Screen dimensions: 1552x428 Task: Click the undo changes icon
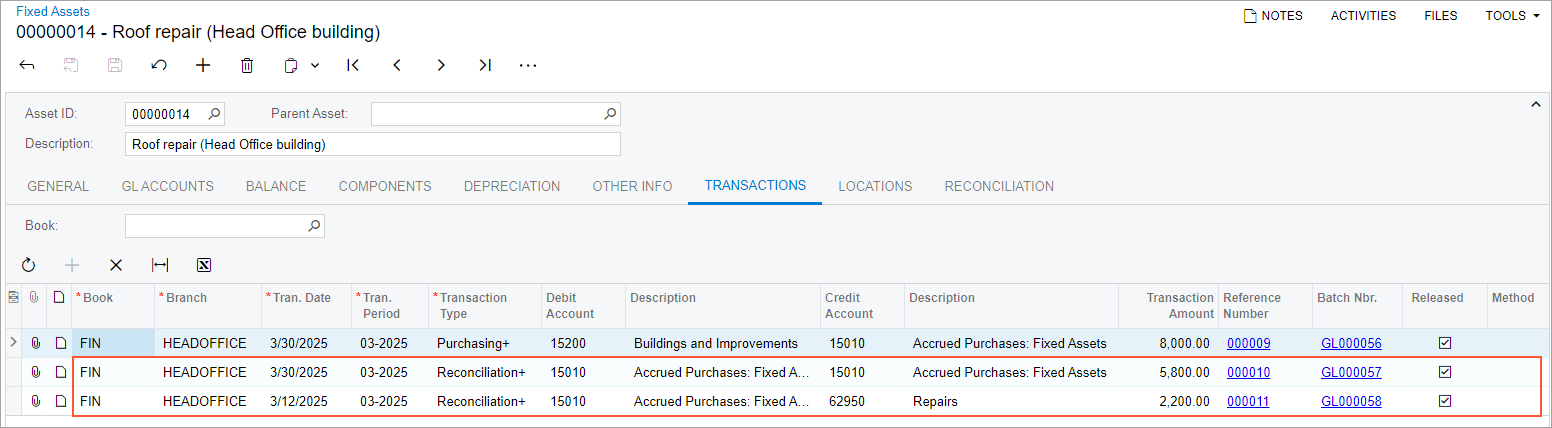[x=159, y=65]
